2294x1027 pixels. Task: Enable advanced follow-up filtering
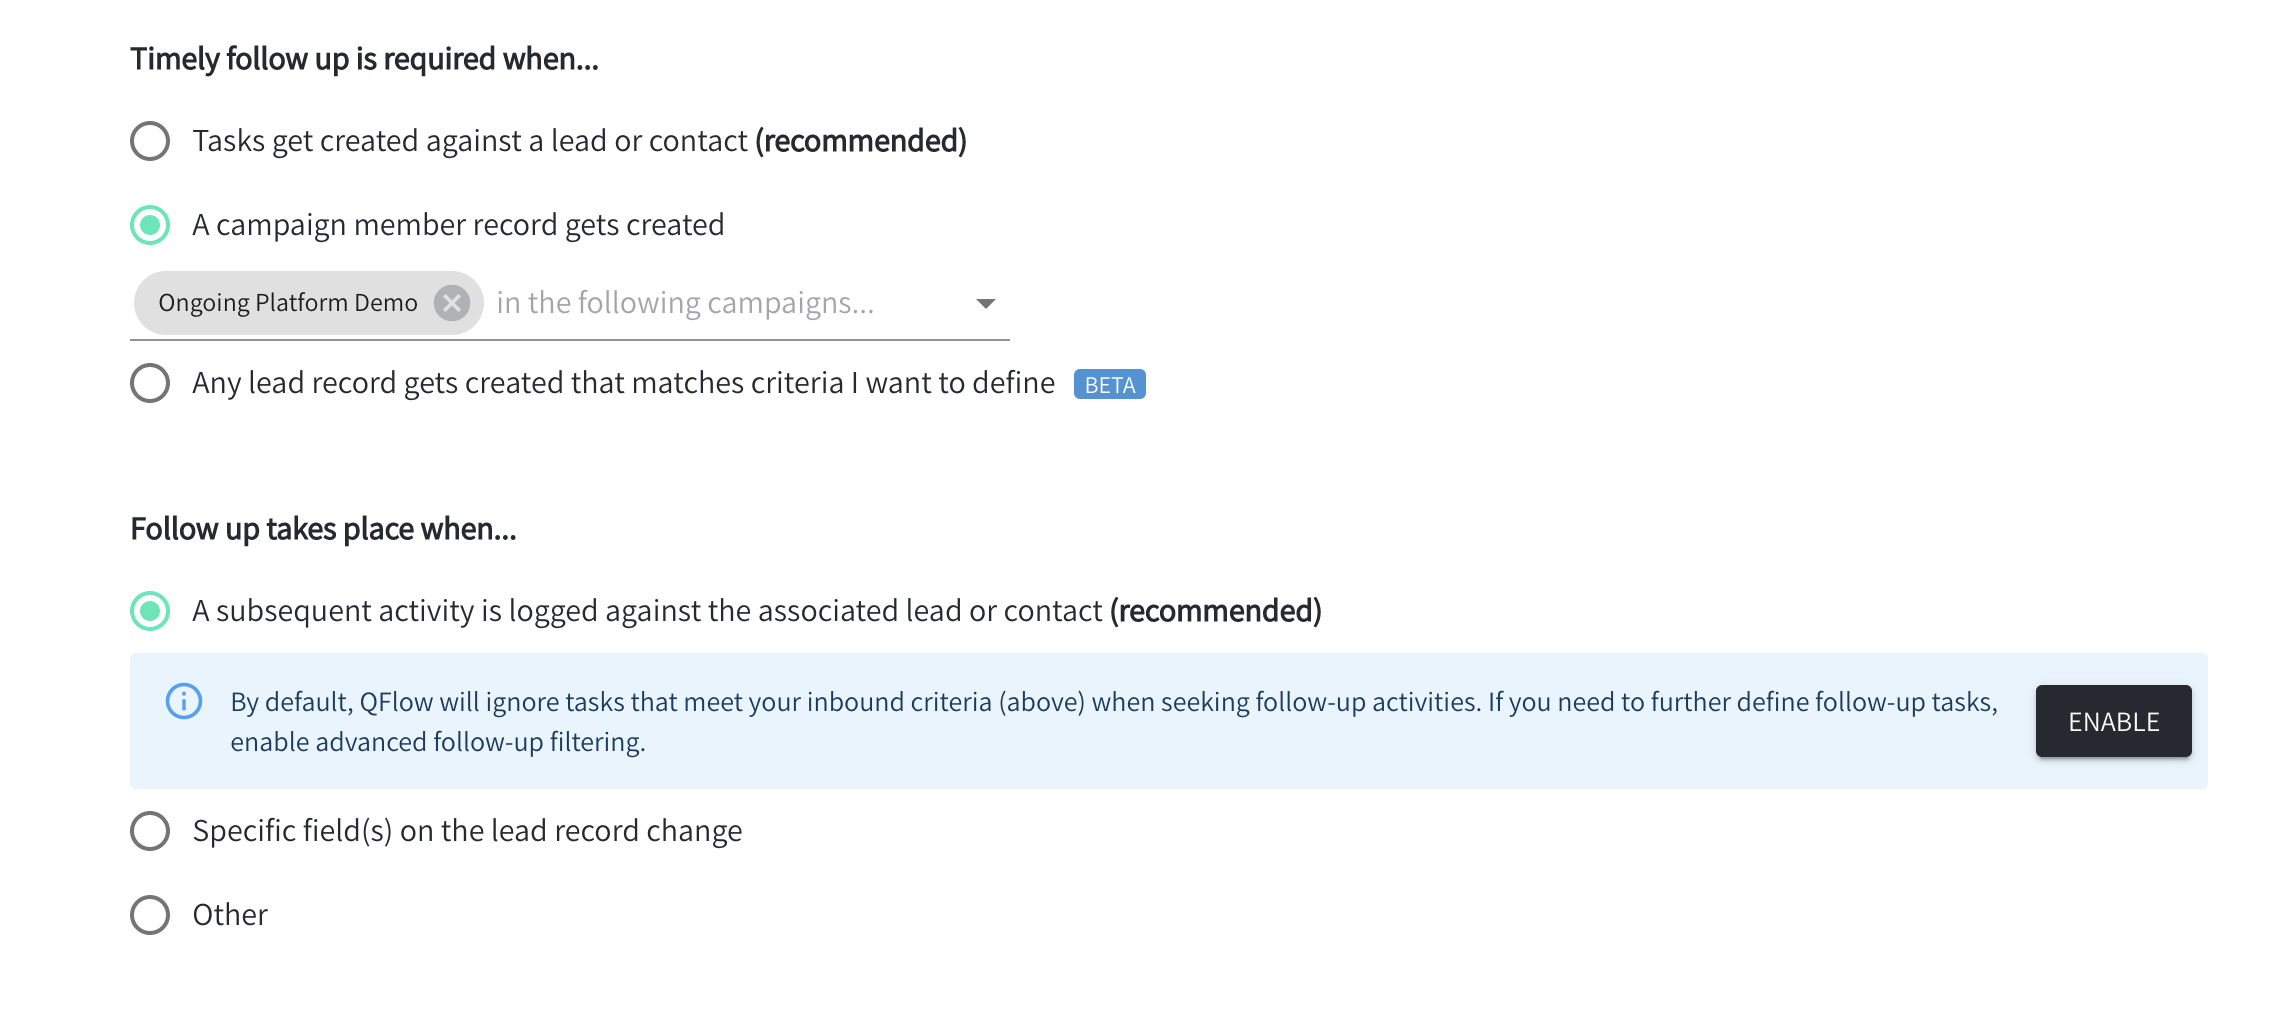click(x=2112, y=720)
